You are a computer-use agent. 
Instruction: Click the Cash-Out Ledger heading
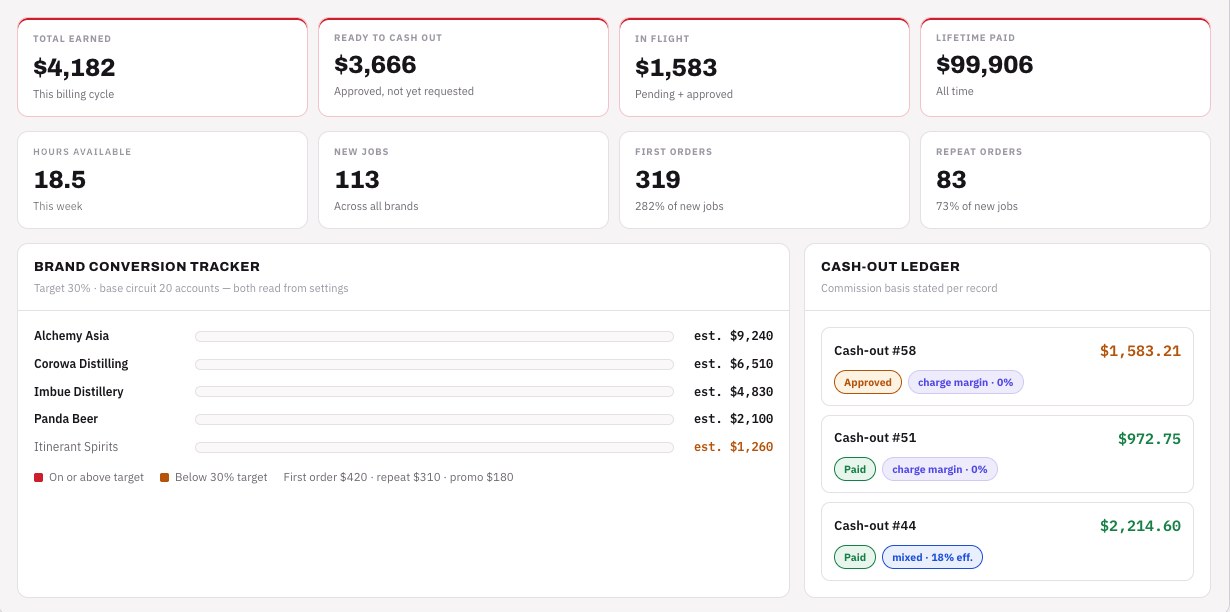pos(890,267)
